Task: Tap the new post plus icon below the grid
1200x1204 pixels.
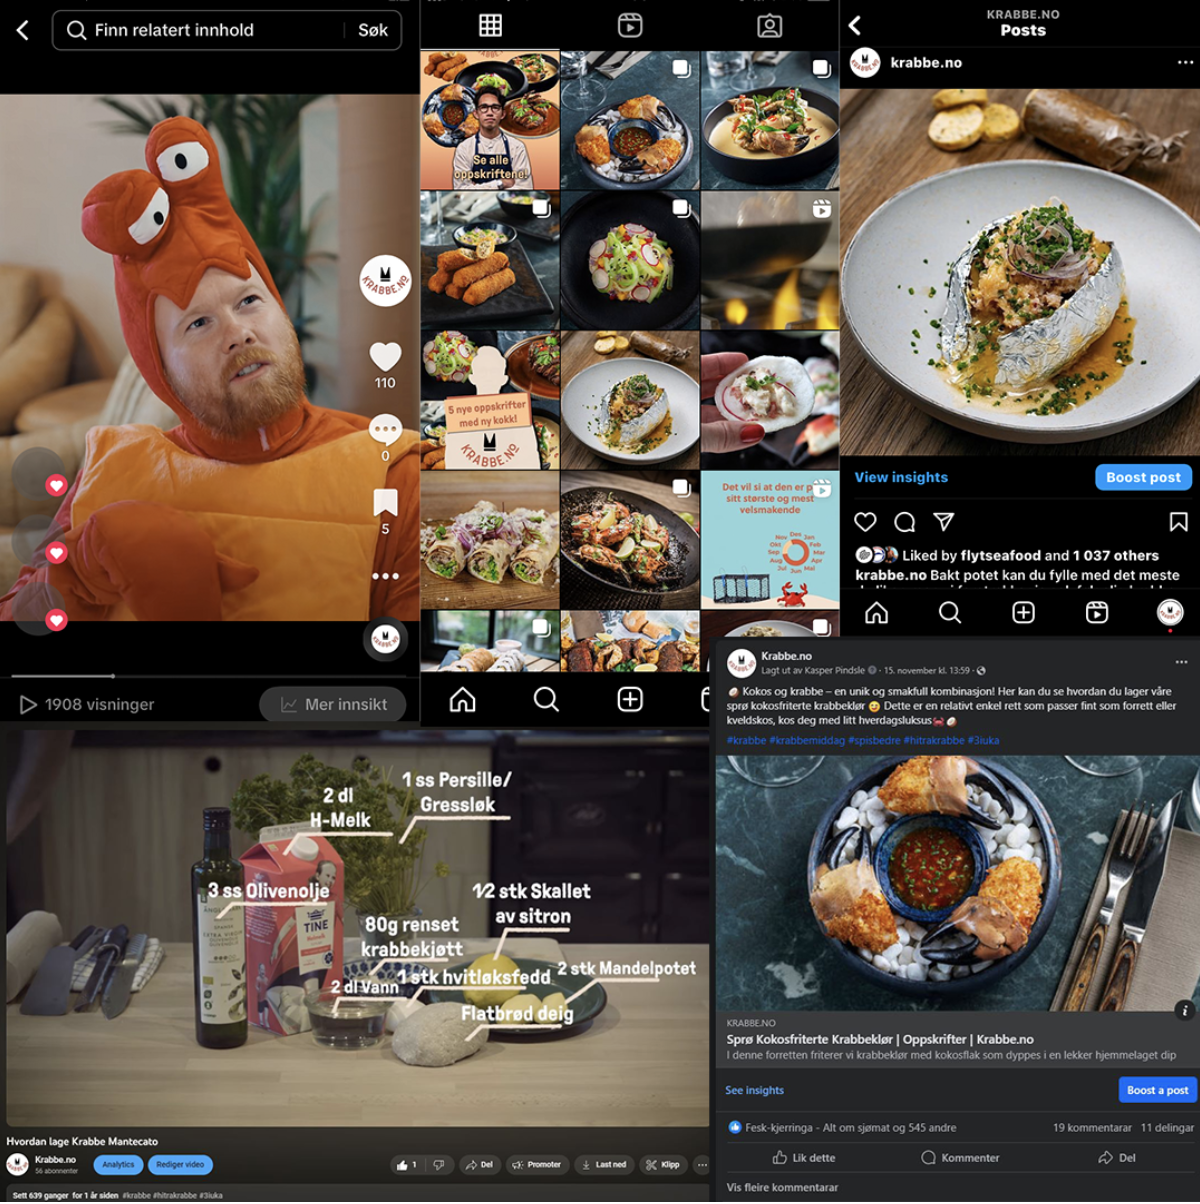Action: [630, 699]
